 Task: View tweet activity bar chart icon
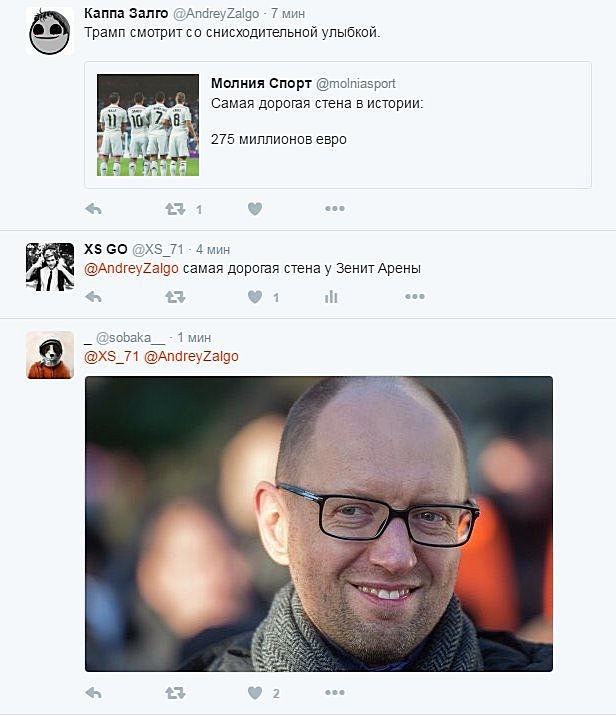click(331, 297)
